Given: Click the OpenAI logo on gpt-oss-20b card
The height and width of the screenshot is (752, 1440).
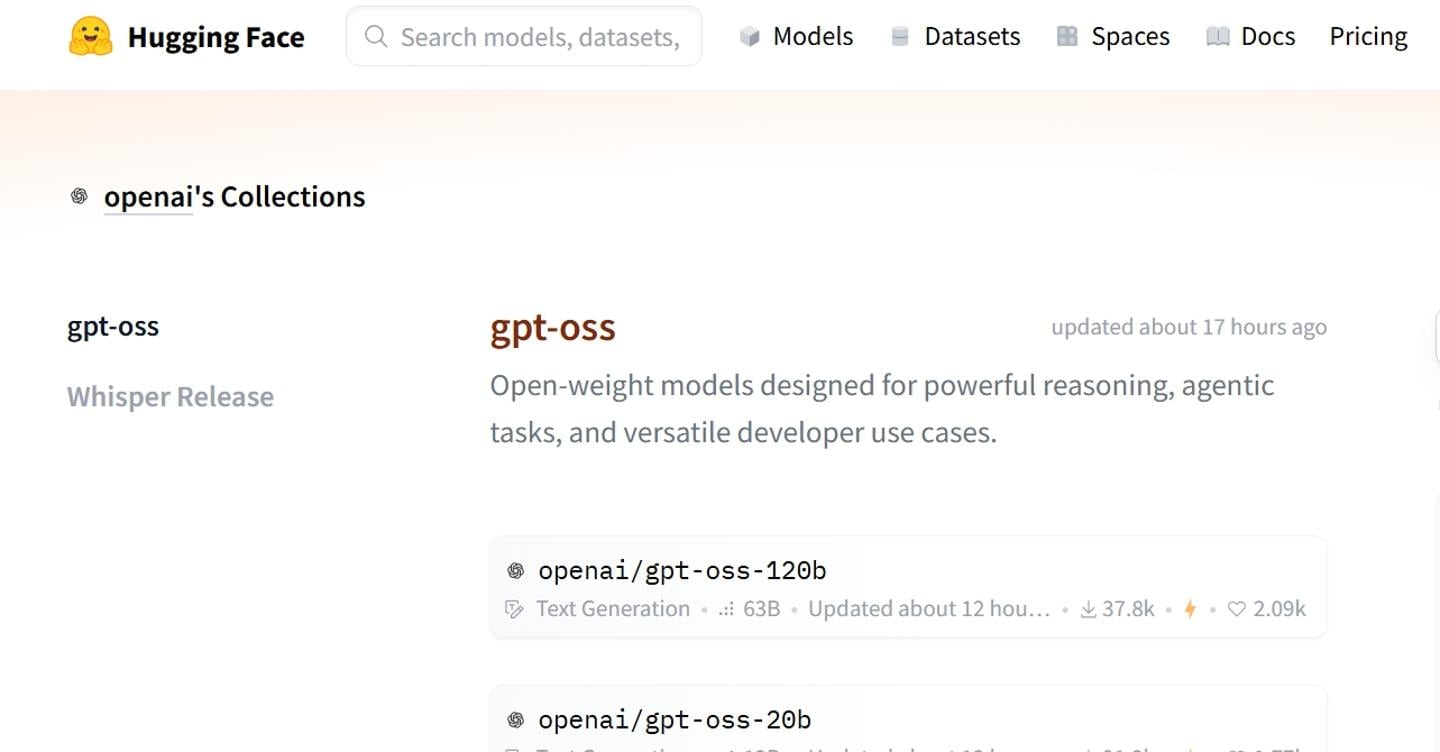Looking at the screenshot, I should point(516,719).
